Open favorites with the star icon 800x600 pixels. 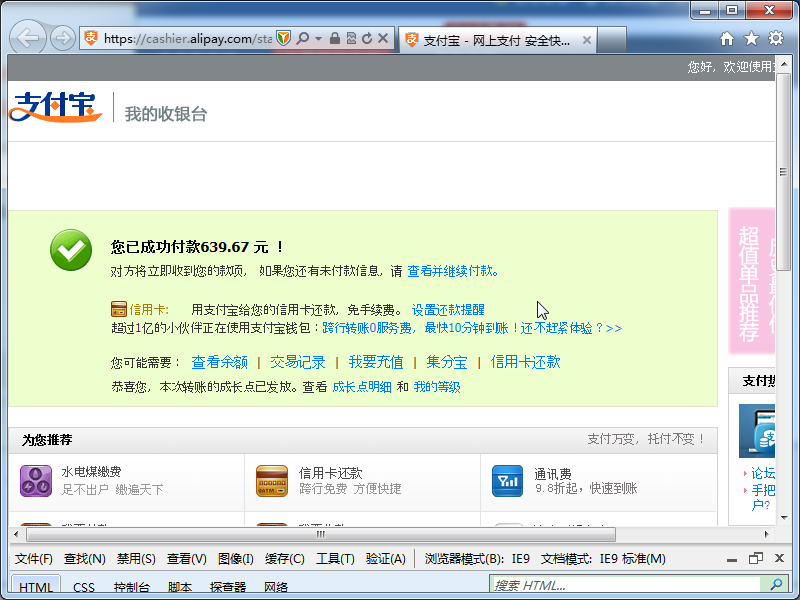click(x=751, y=38)
